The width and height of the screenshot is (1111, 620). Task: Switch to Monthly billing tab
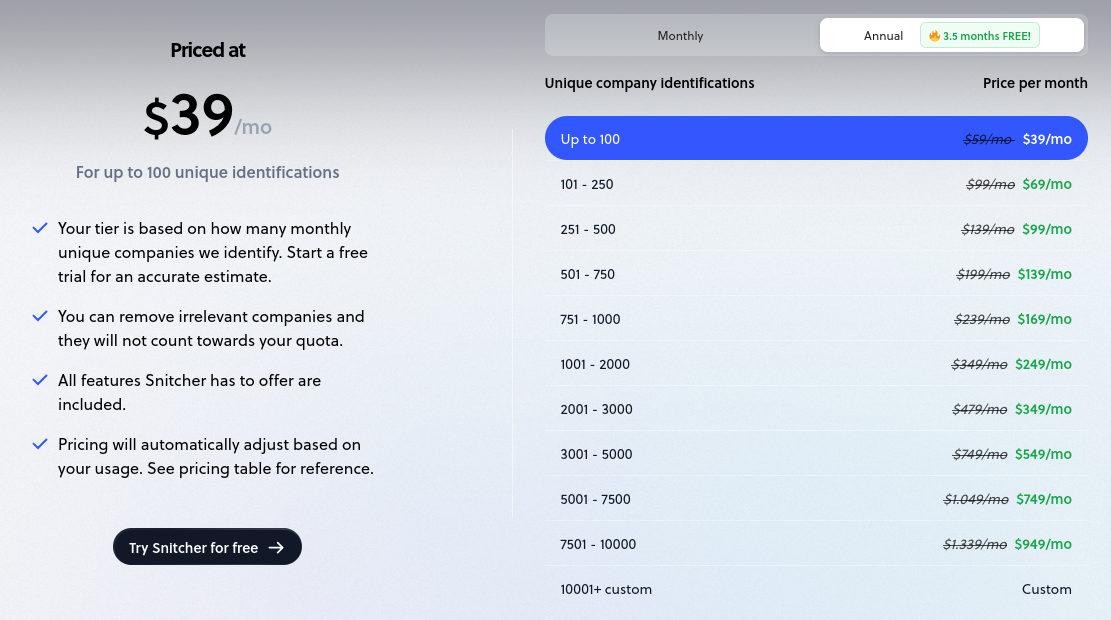(680, 35)
